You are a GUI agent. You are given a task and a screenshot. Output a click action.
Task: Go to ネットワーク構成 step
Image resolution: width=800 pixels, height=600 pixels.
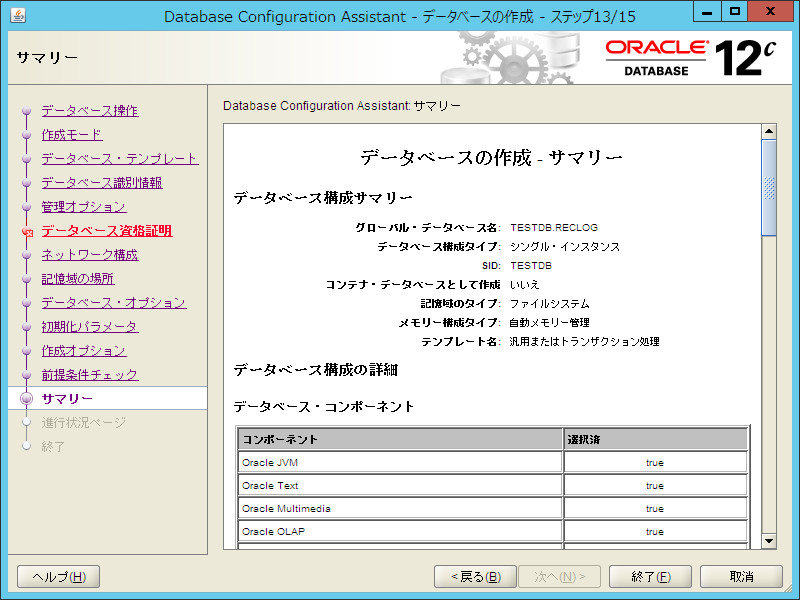click(x=90, y=255)
